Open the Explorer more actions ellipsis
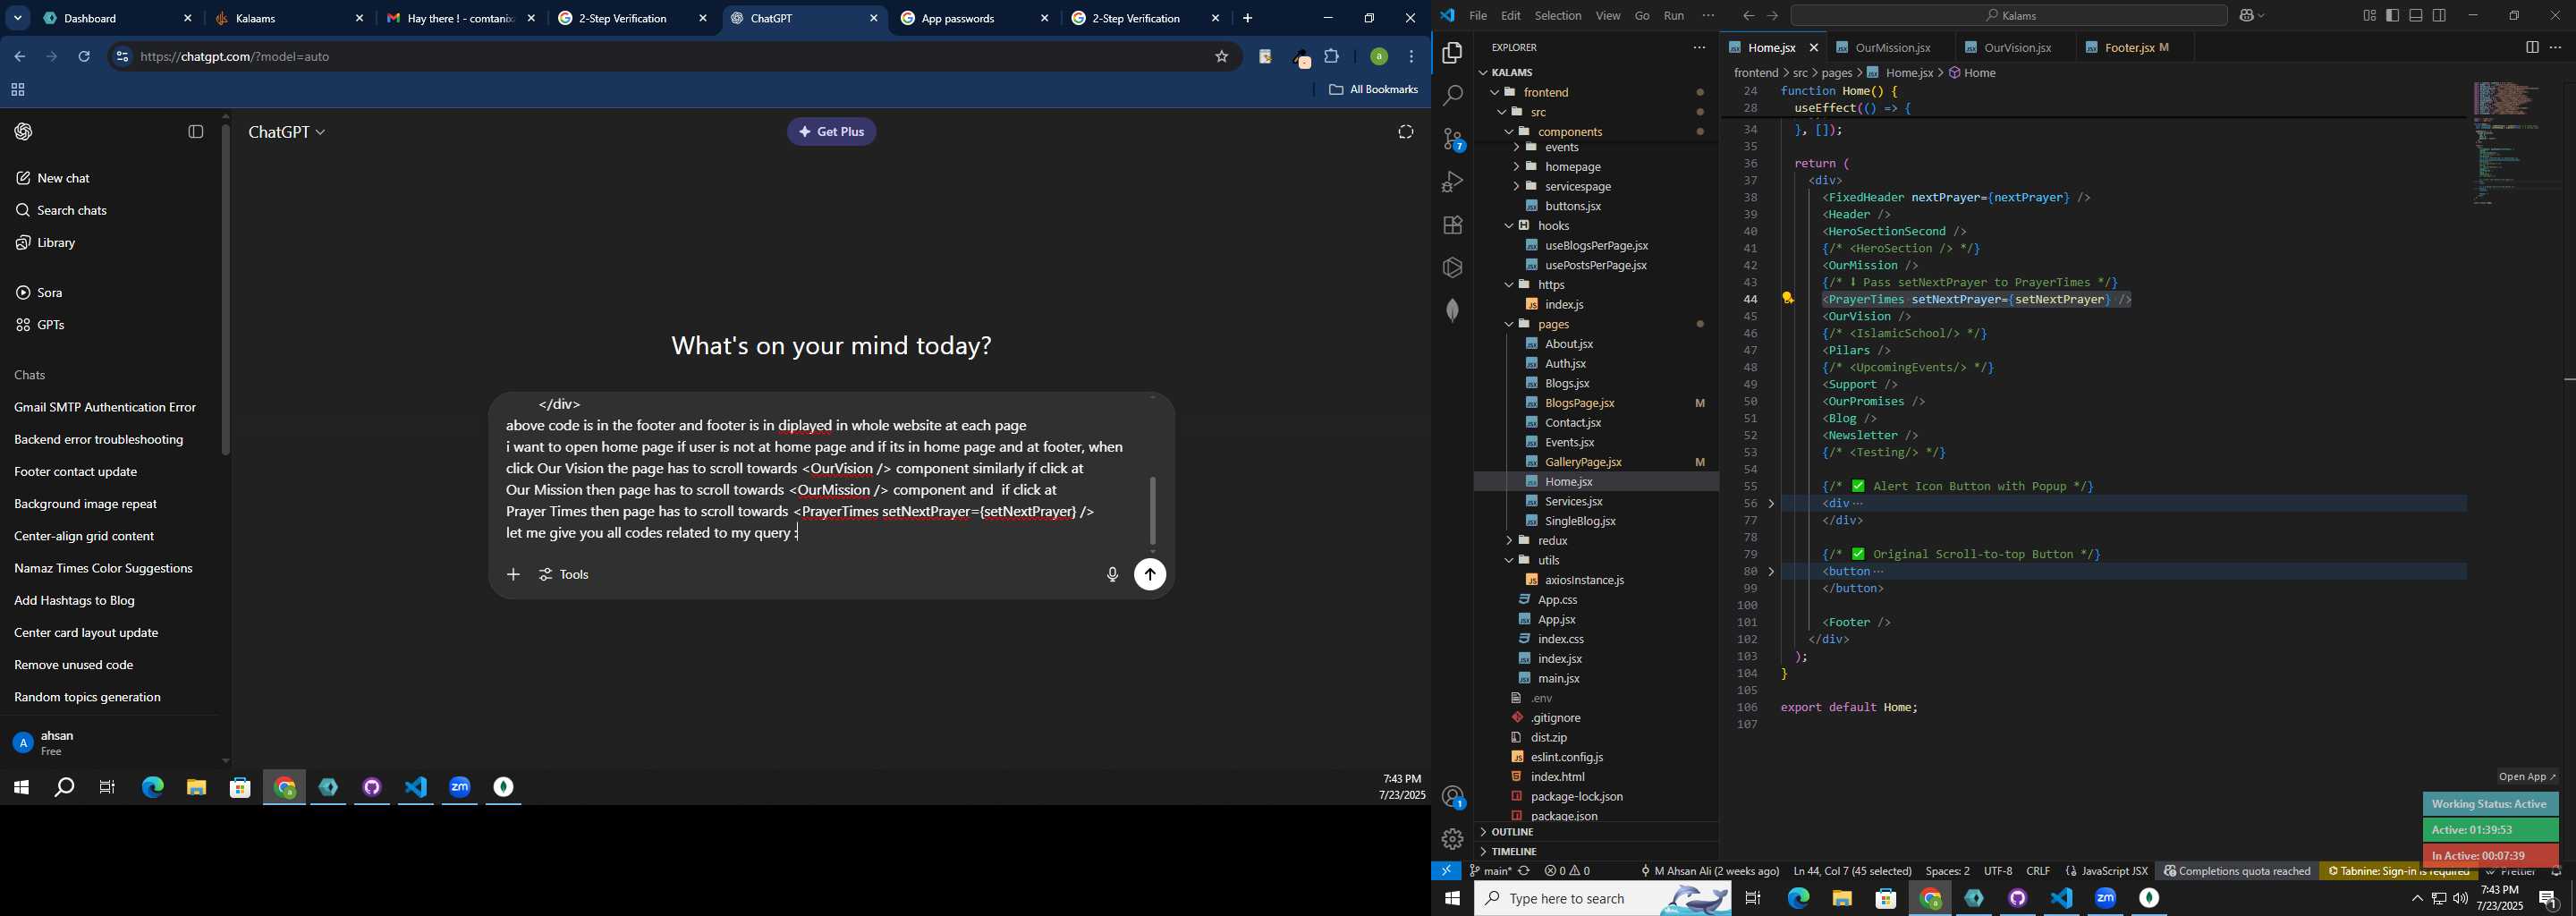 [1699, 47]
